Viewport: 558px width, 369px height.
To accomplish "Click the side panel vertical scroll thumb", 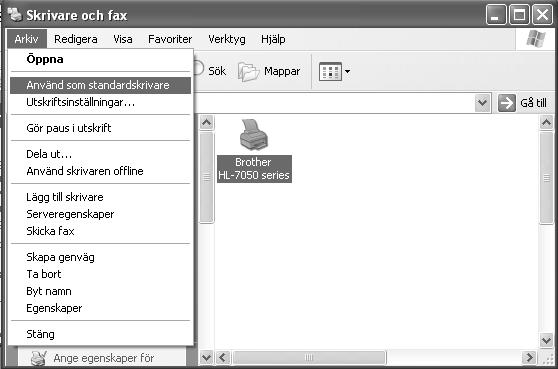I will (x=206, y=177).
